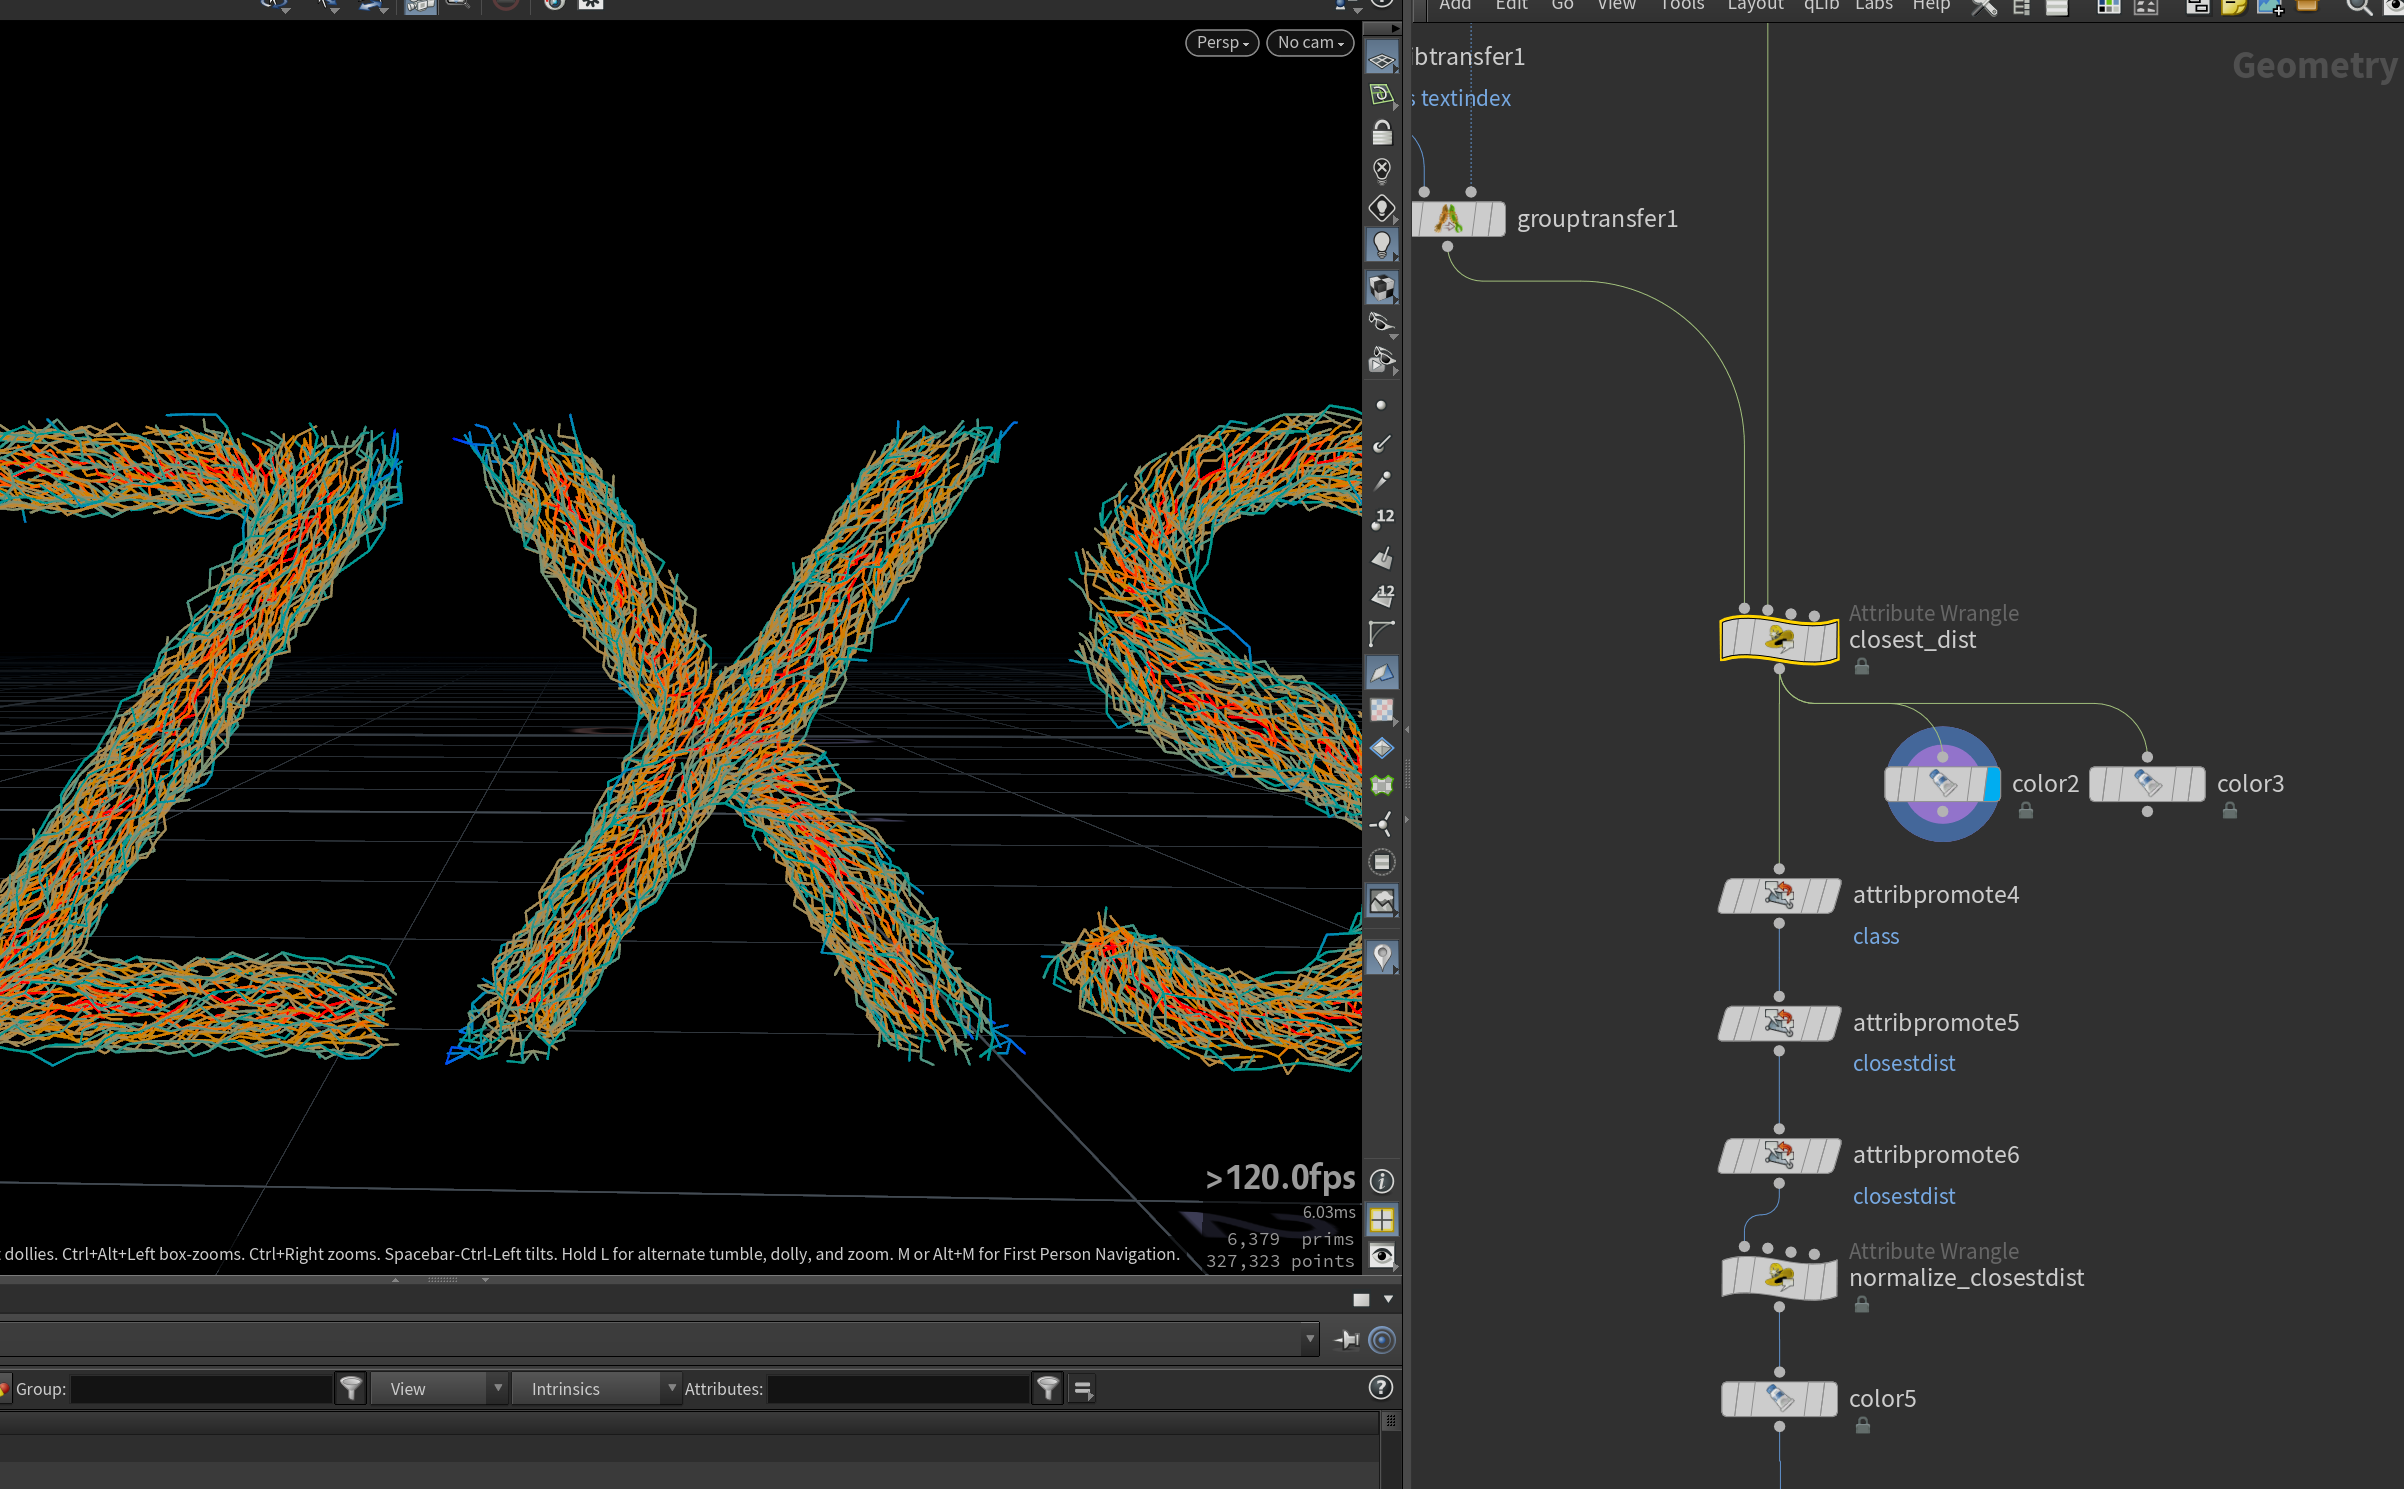Click the map pin marker icon
The height and width of the screenshot is (1489, 2404).
pos(1382,957)
